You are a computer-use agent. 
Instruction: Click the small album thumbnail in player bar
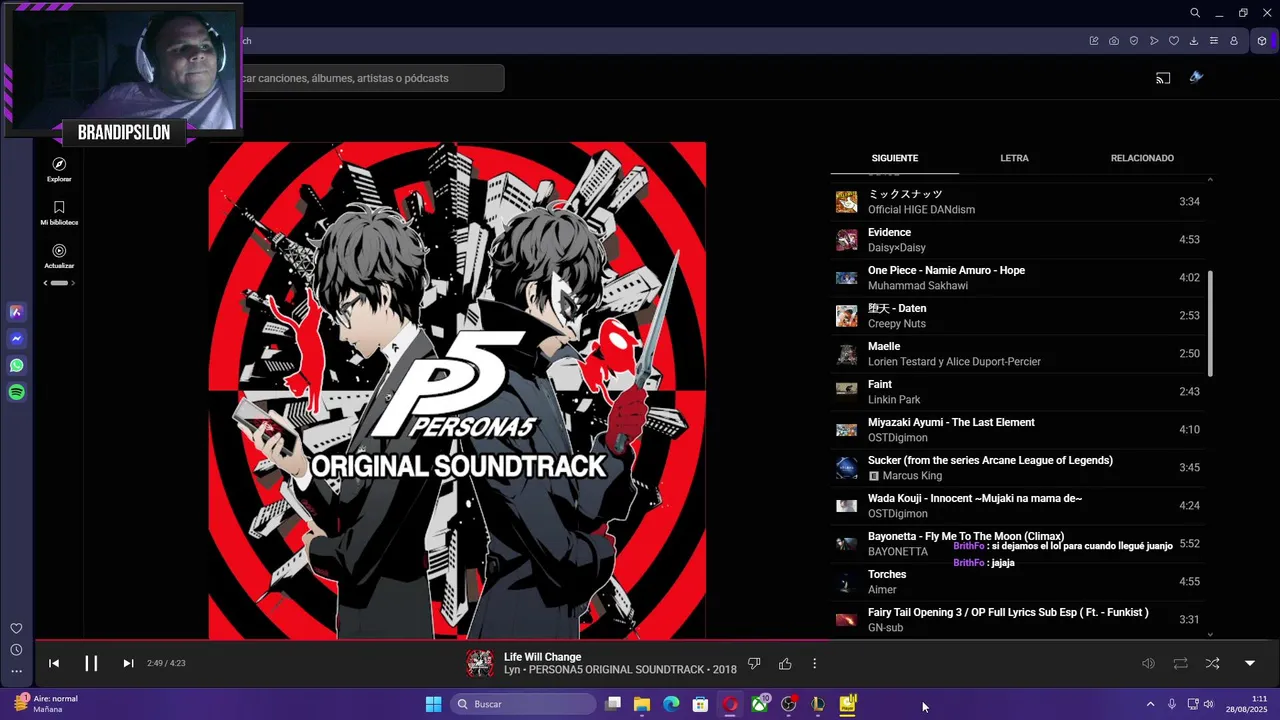[480, 663]
